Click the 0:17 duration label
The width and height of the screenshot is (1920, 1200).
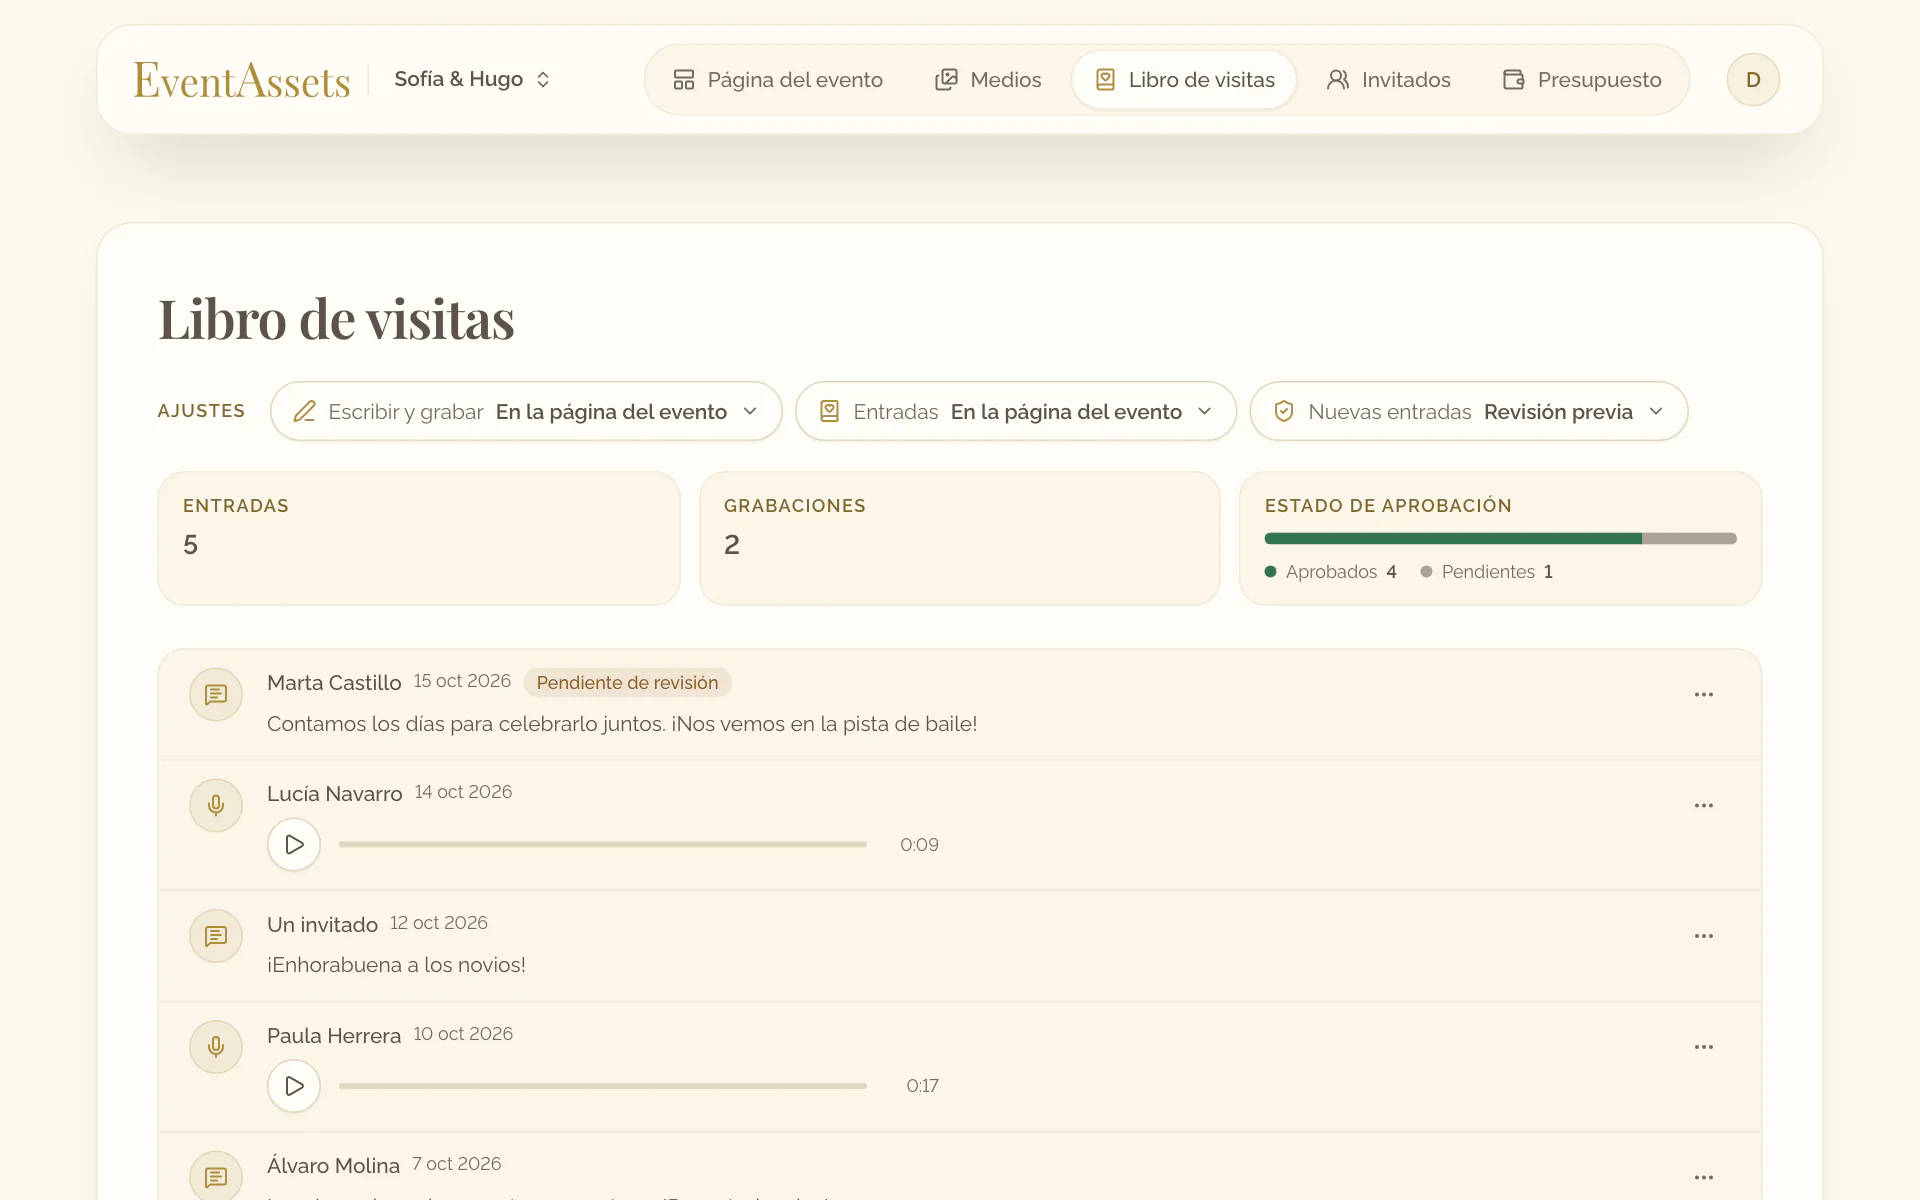(x=922, y=1086)
